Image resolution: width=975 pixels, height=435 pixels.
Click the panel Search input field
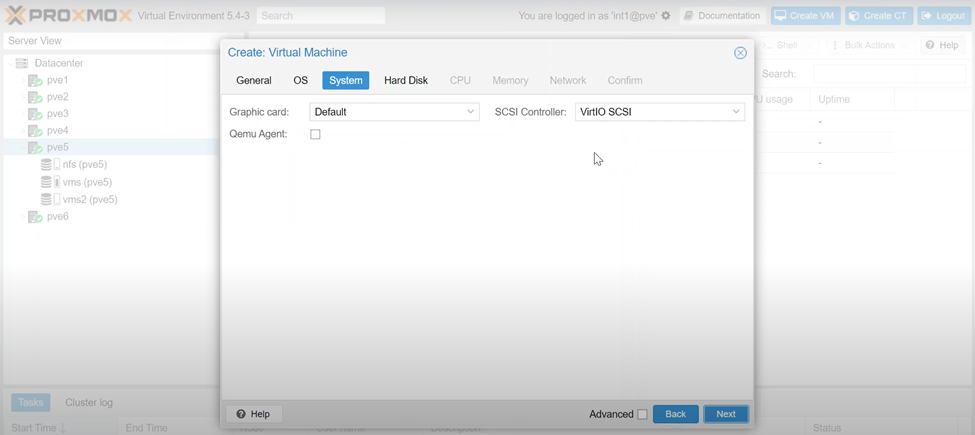[889, 73]
